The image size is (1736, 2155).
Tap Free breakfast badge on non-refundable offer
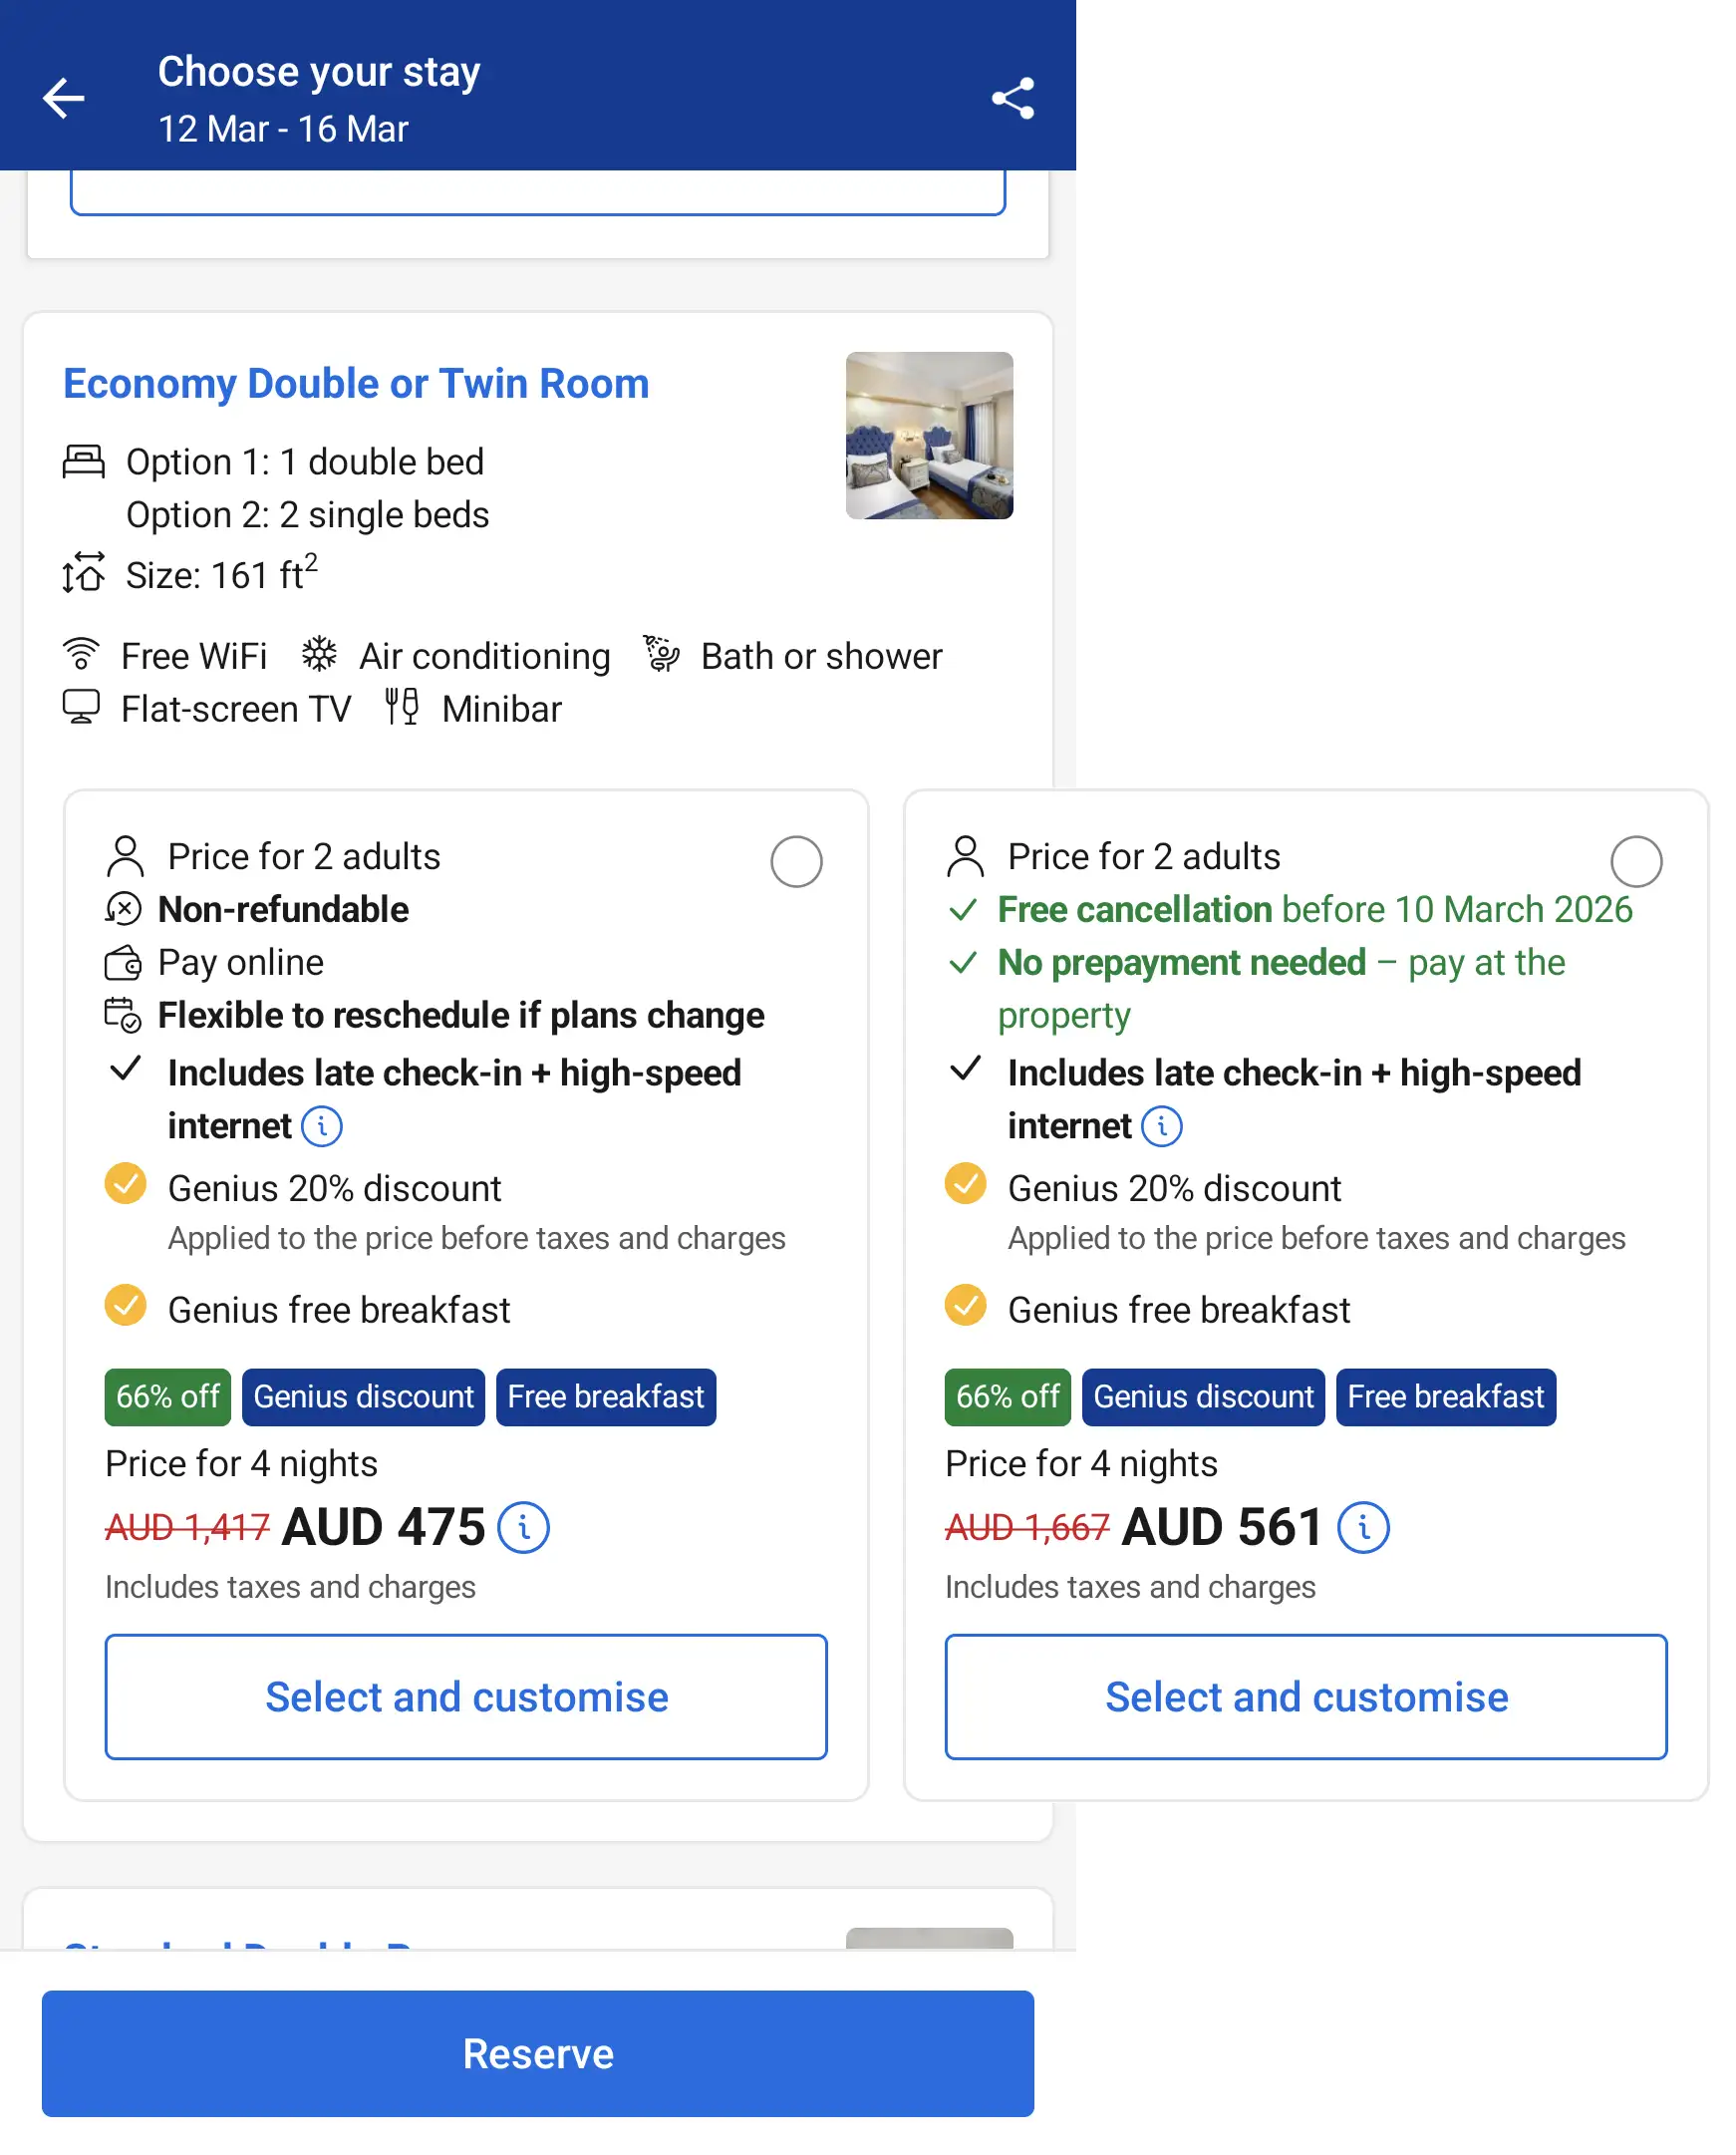pos(605,1397)
